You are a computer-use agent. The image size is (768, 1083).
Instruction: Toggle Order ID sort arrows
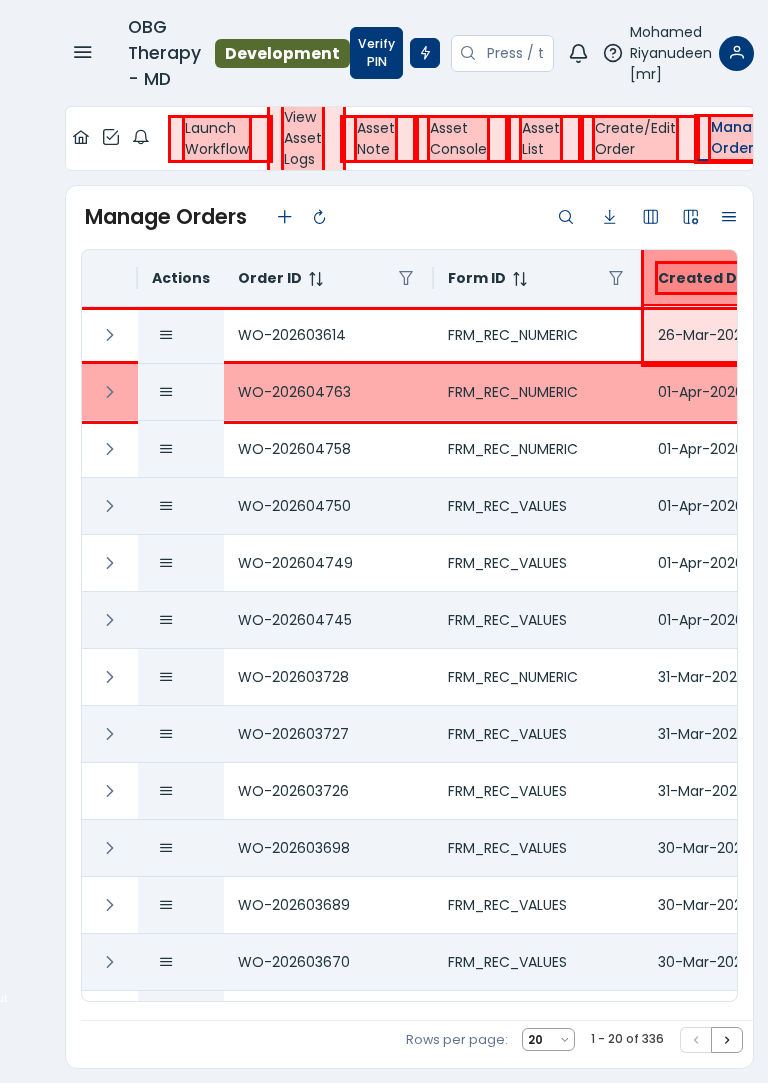(x=316, y=279)
